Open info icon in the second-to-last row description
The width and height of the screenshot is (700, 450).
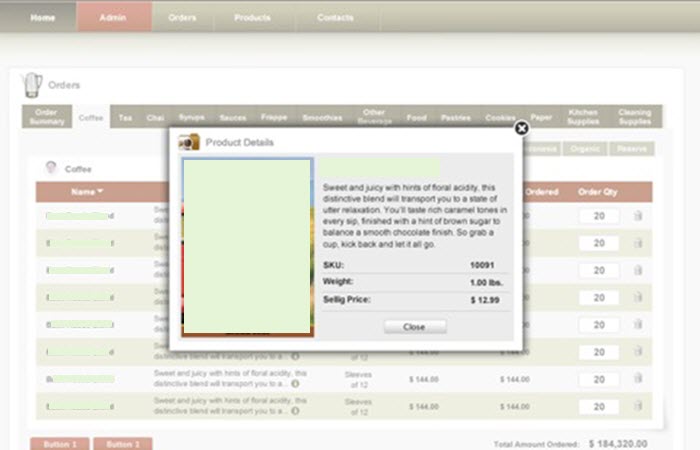295,383
